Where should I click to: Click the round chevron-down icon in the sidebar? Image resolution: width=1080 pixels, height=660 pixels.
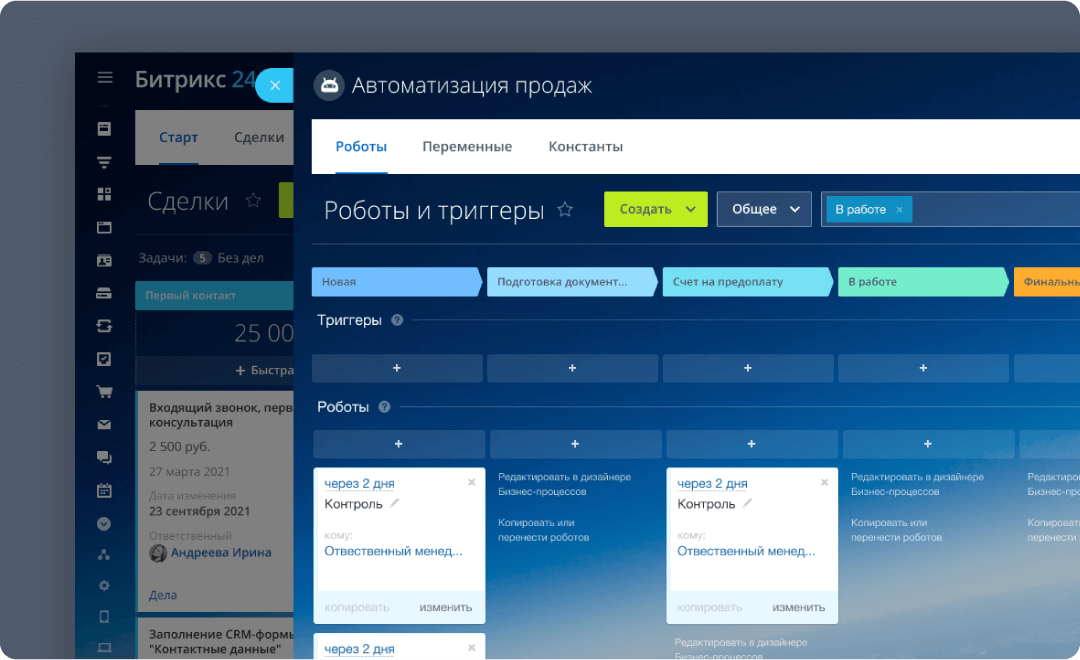104,524
